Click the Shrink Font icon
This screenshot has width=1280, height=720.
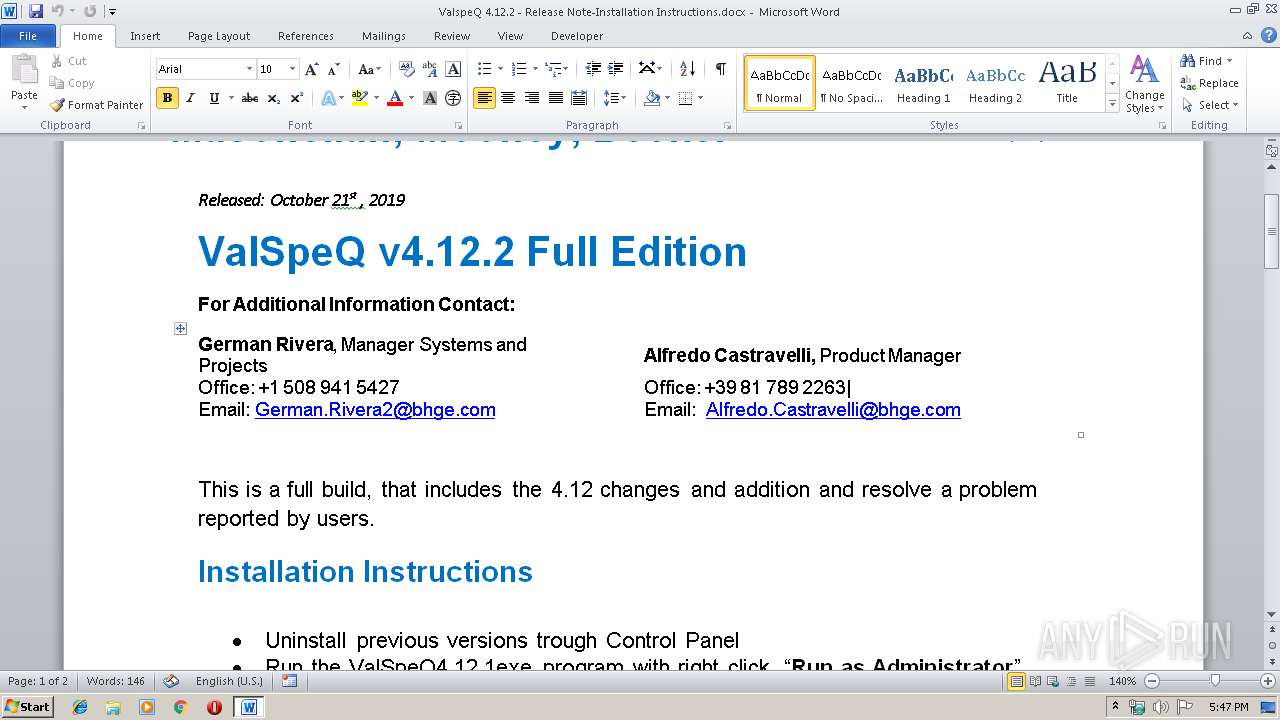coord(334,69)
